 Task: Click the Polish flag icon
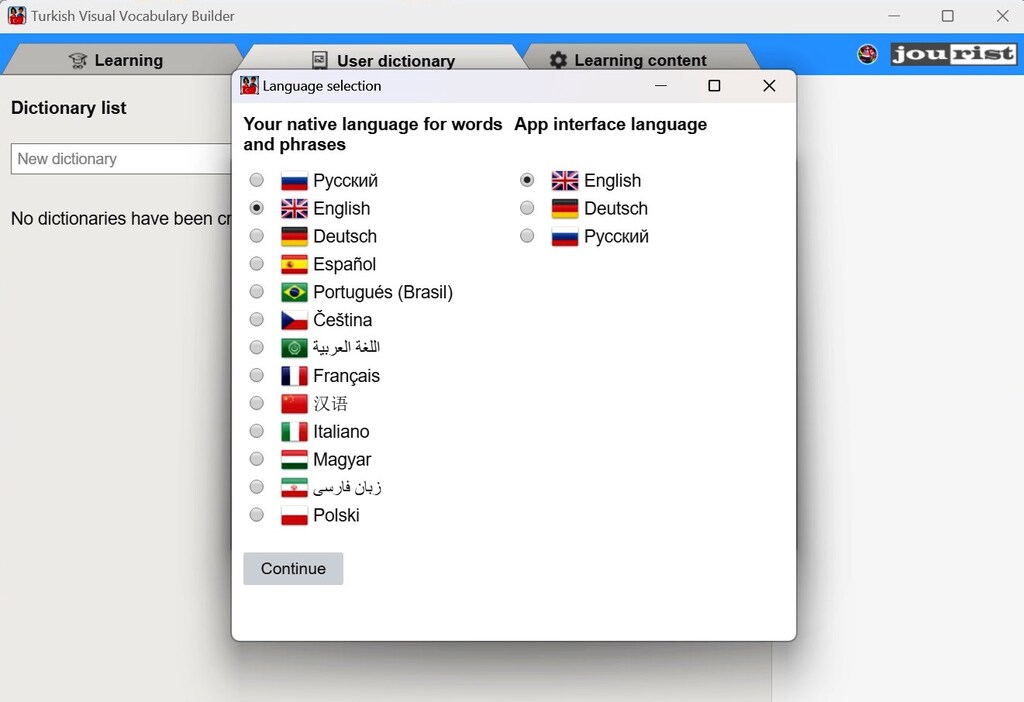[x=295, y=516]
